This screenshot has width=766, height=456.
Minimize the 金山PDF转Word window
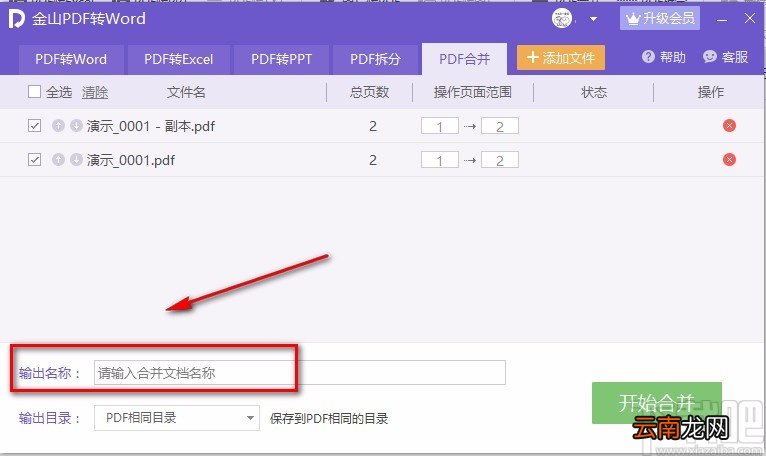coord(722,20)
